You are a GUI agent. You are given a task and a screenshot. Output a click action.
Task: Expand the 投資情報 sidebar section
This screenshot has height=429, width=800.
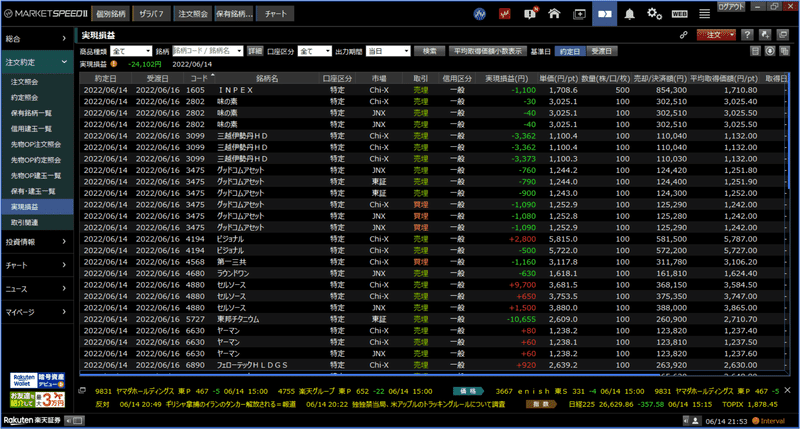point(37,242)
